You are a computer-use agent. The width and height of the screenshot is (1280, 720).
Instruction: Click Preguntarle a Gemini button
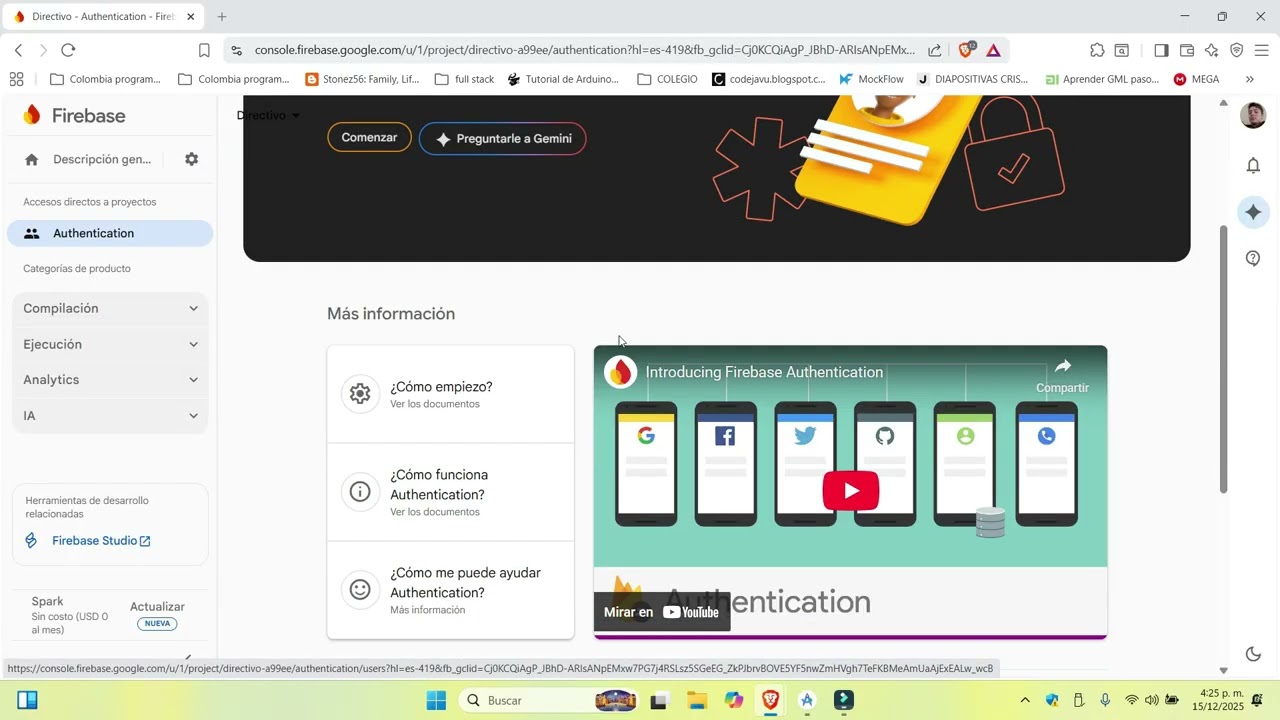click(502, 139)
